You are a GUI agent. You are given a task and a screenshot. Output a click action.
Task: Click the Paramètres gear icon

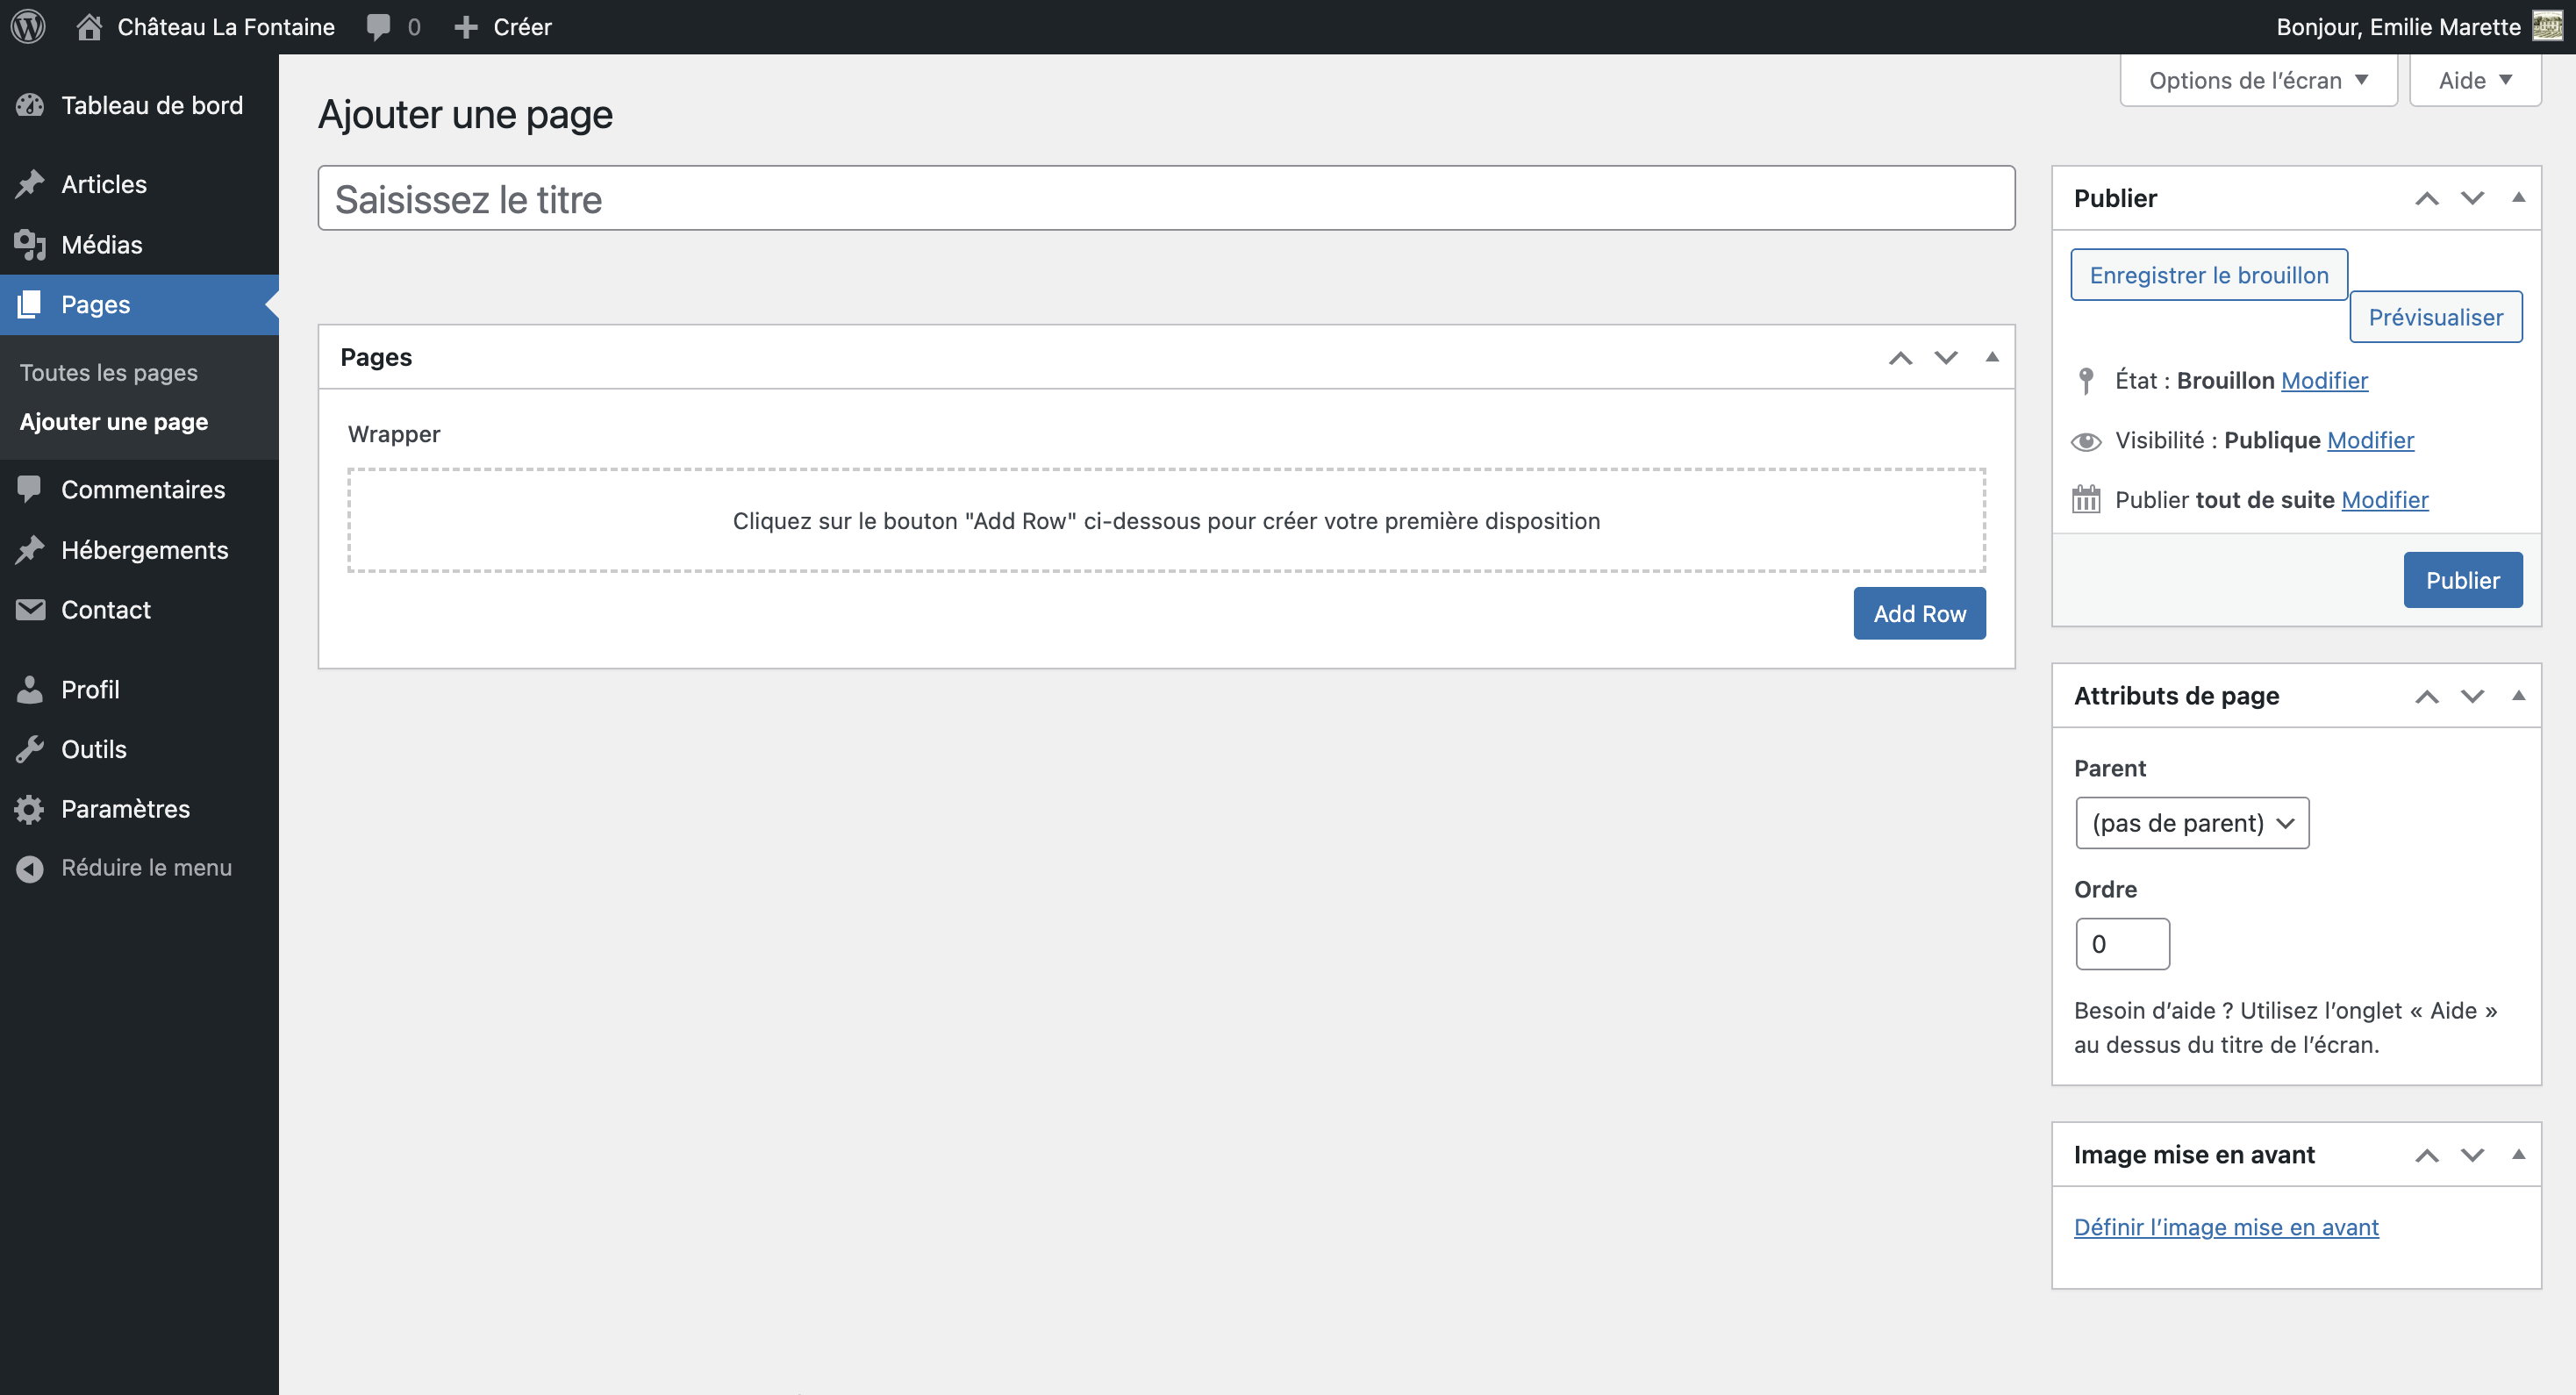[x=28, y=809]
